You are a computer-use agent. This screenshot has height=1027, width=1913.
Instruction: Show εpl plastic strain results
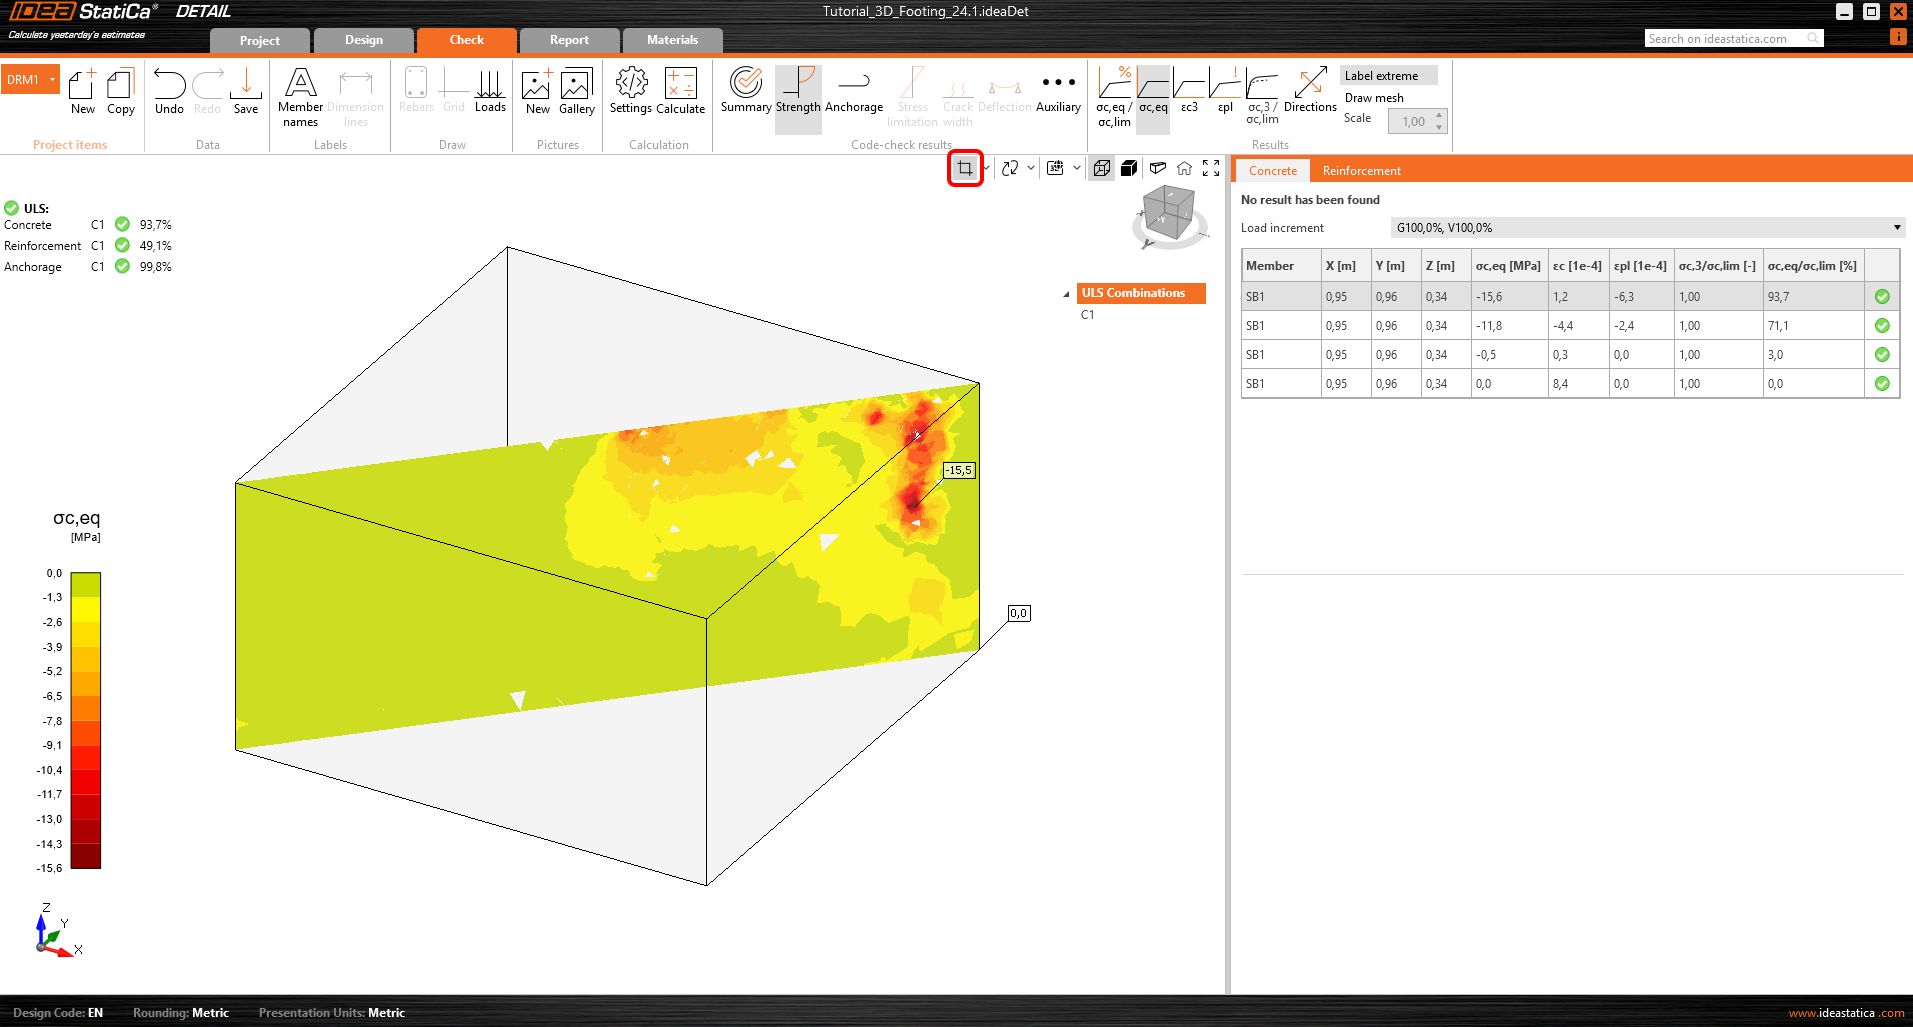pyautogui.click(x=1225, y=91)
